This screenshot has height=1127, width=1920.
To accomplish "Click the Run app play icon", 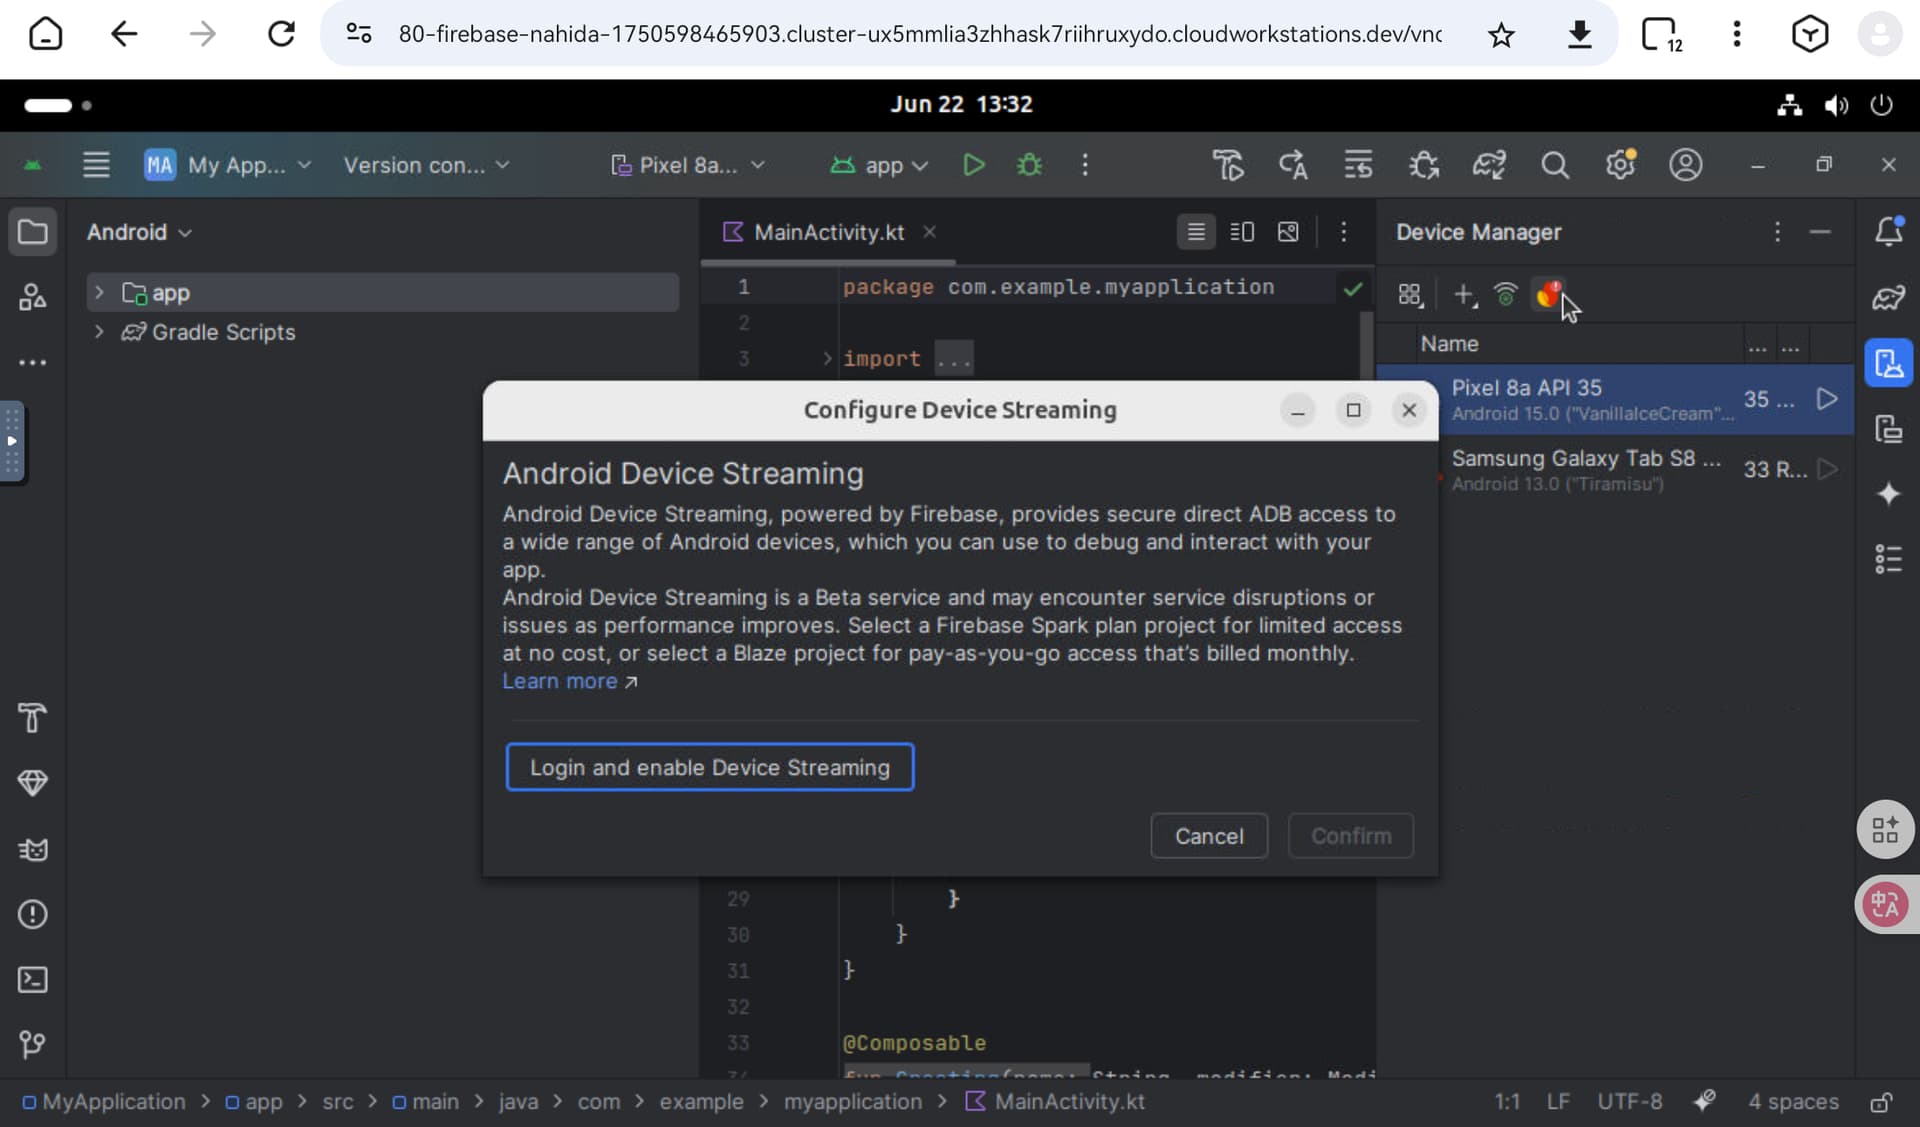I will (x=973, y=165).
